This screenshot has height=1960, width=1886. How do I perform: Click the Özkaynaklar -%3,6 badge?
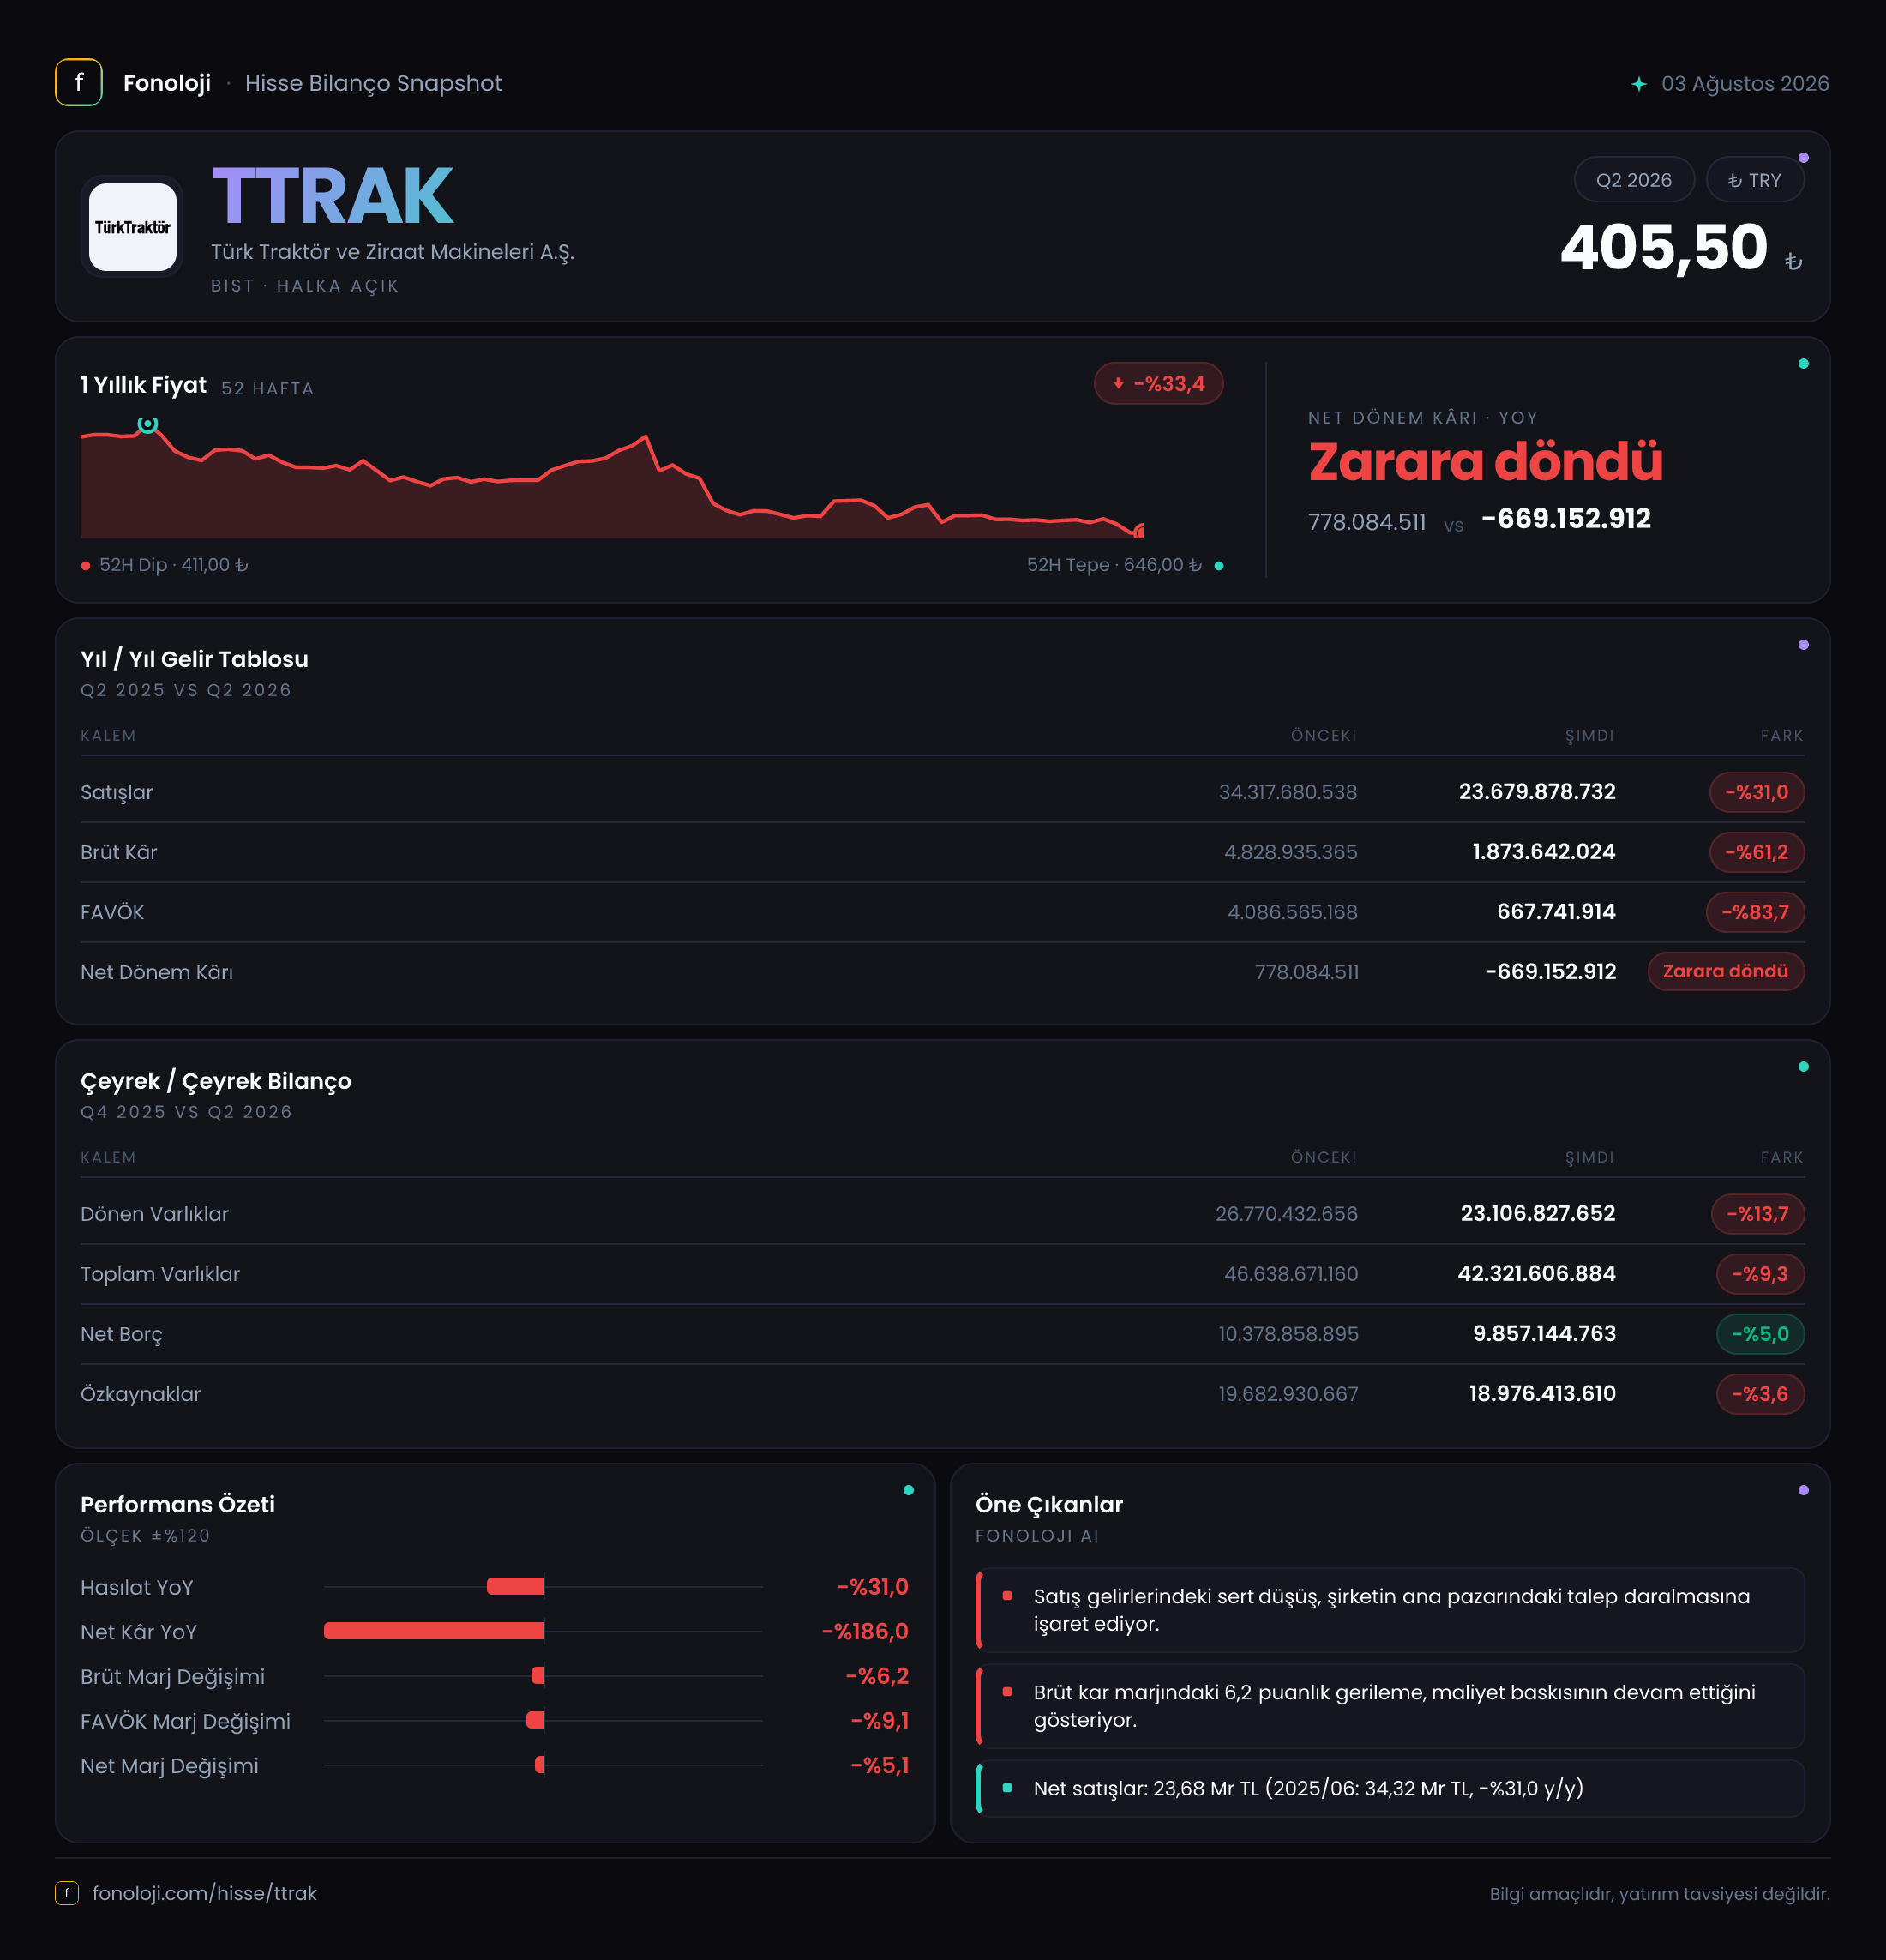(1760, 1394)
